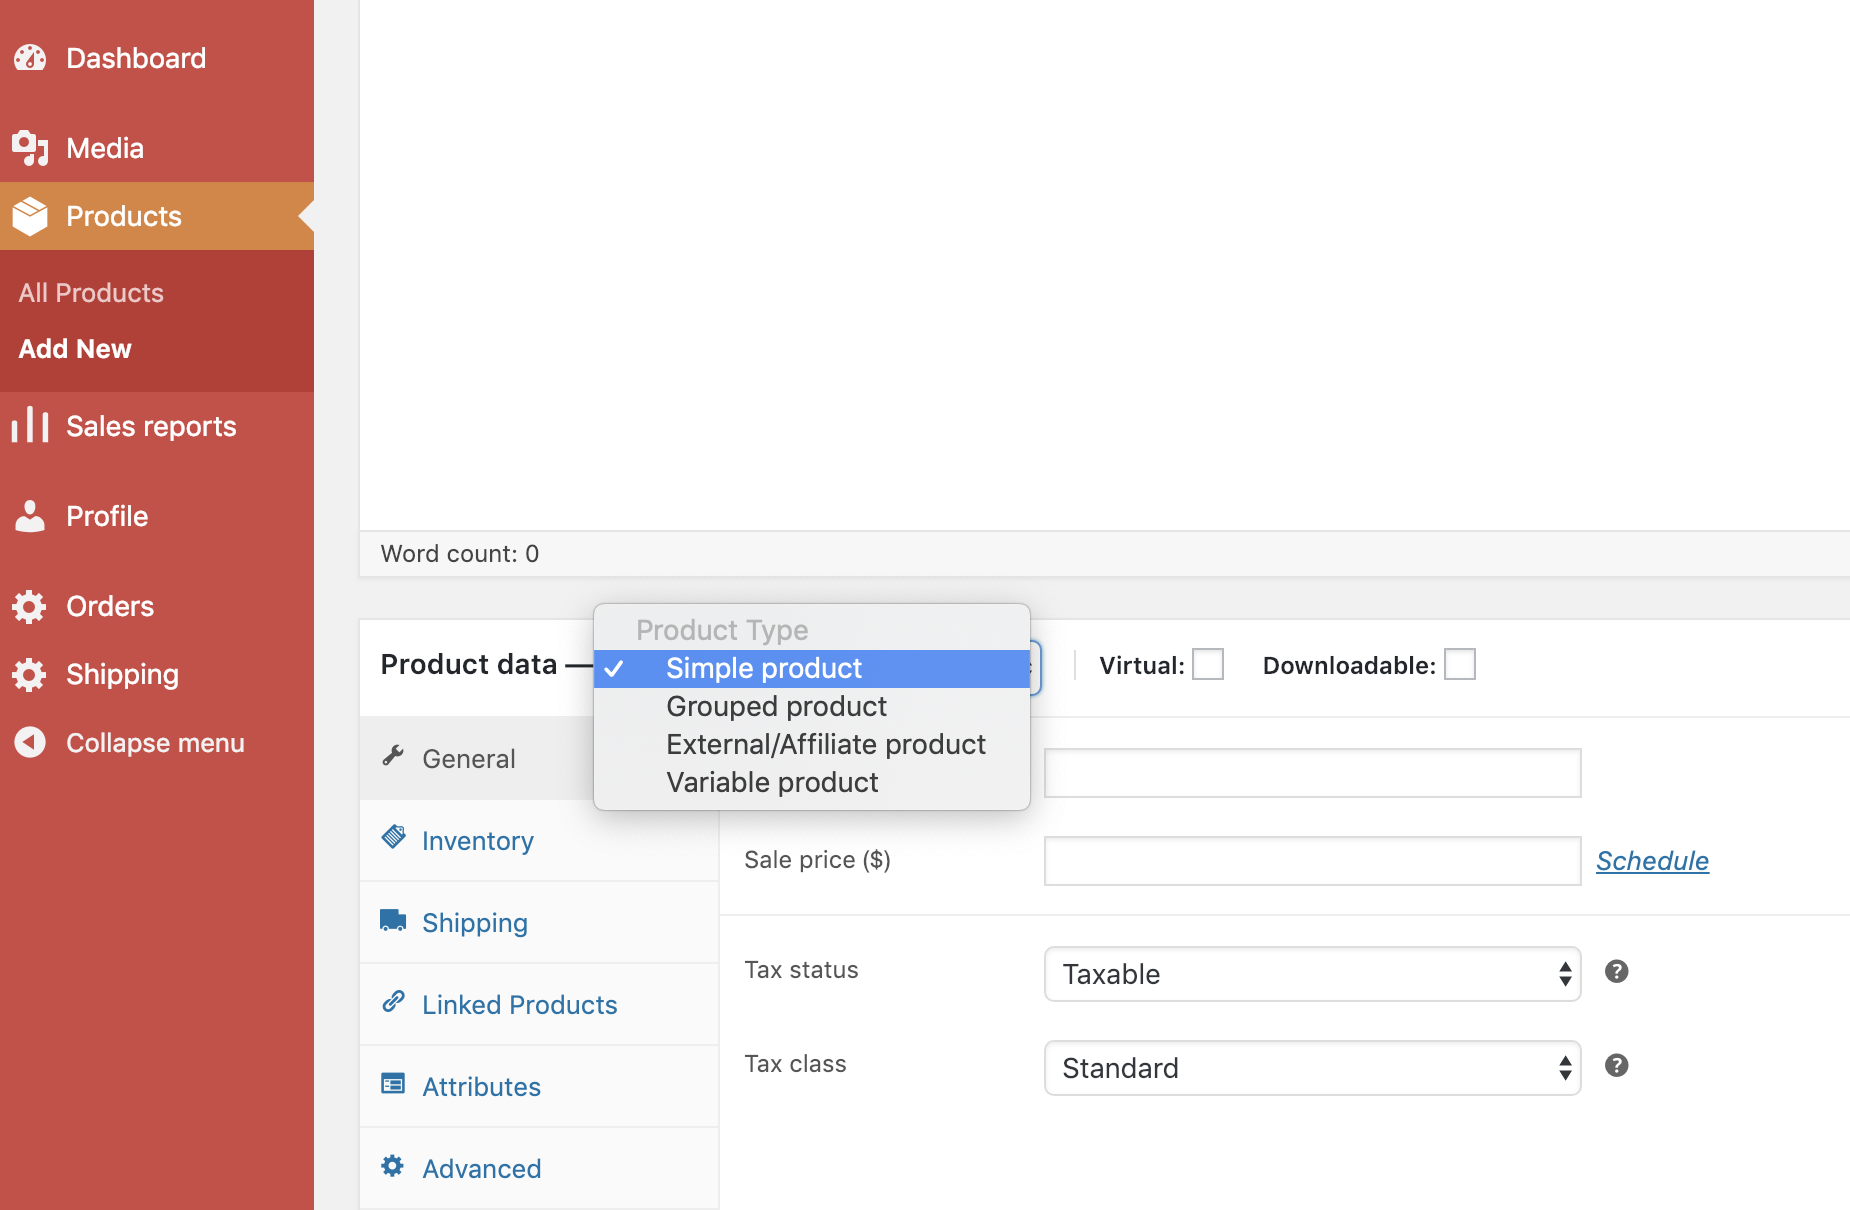Tick the Downloadable checkbox
Image resolution: width=1850 pixels, height=1210 pixels.
[x=1459, y=664]
